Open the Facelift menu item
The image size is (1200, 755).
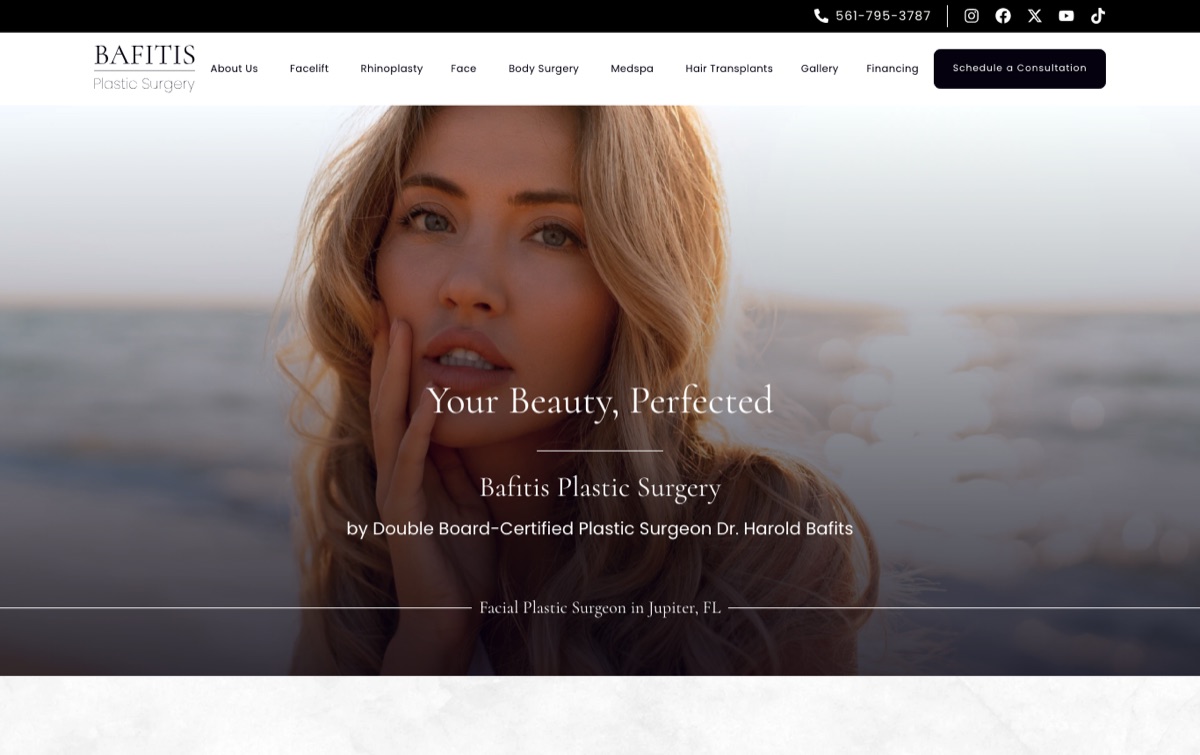click(309, 69)
